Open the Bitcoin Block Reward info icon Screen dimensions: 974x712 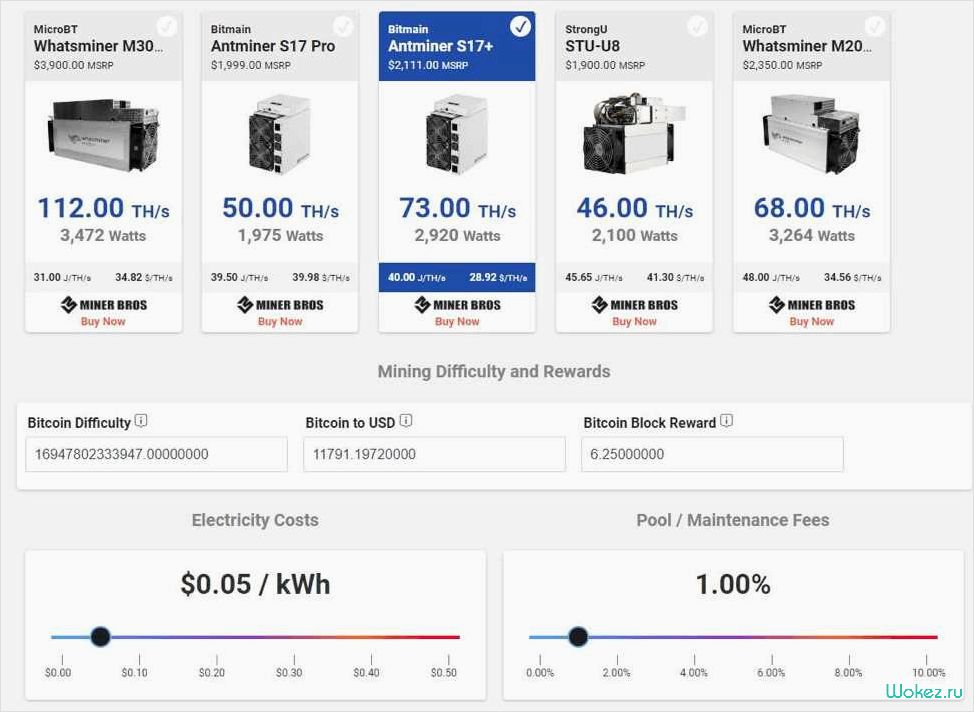click(x=726, y=421)
